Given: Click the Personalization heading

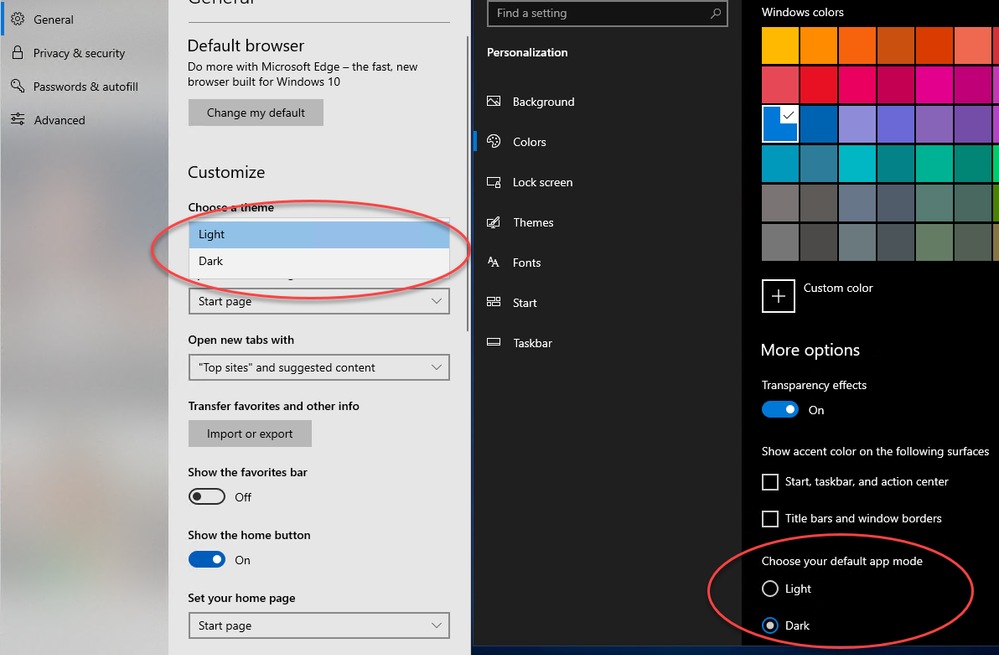Looking at the screenshot, I should (x=527, y=52).
